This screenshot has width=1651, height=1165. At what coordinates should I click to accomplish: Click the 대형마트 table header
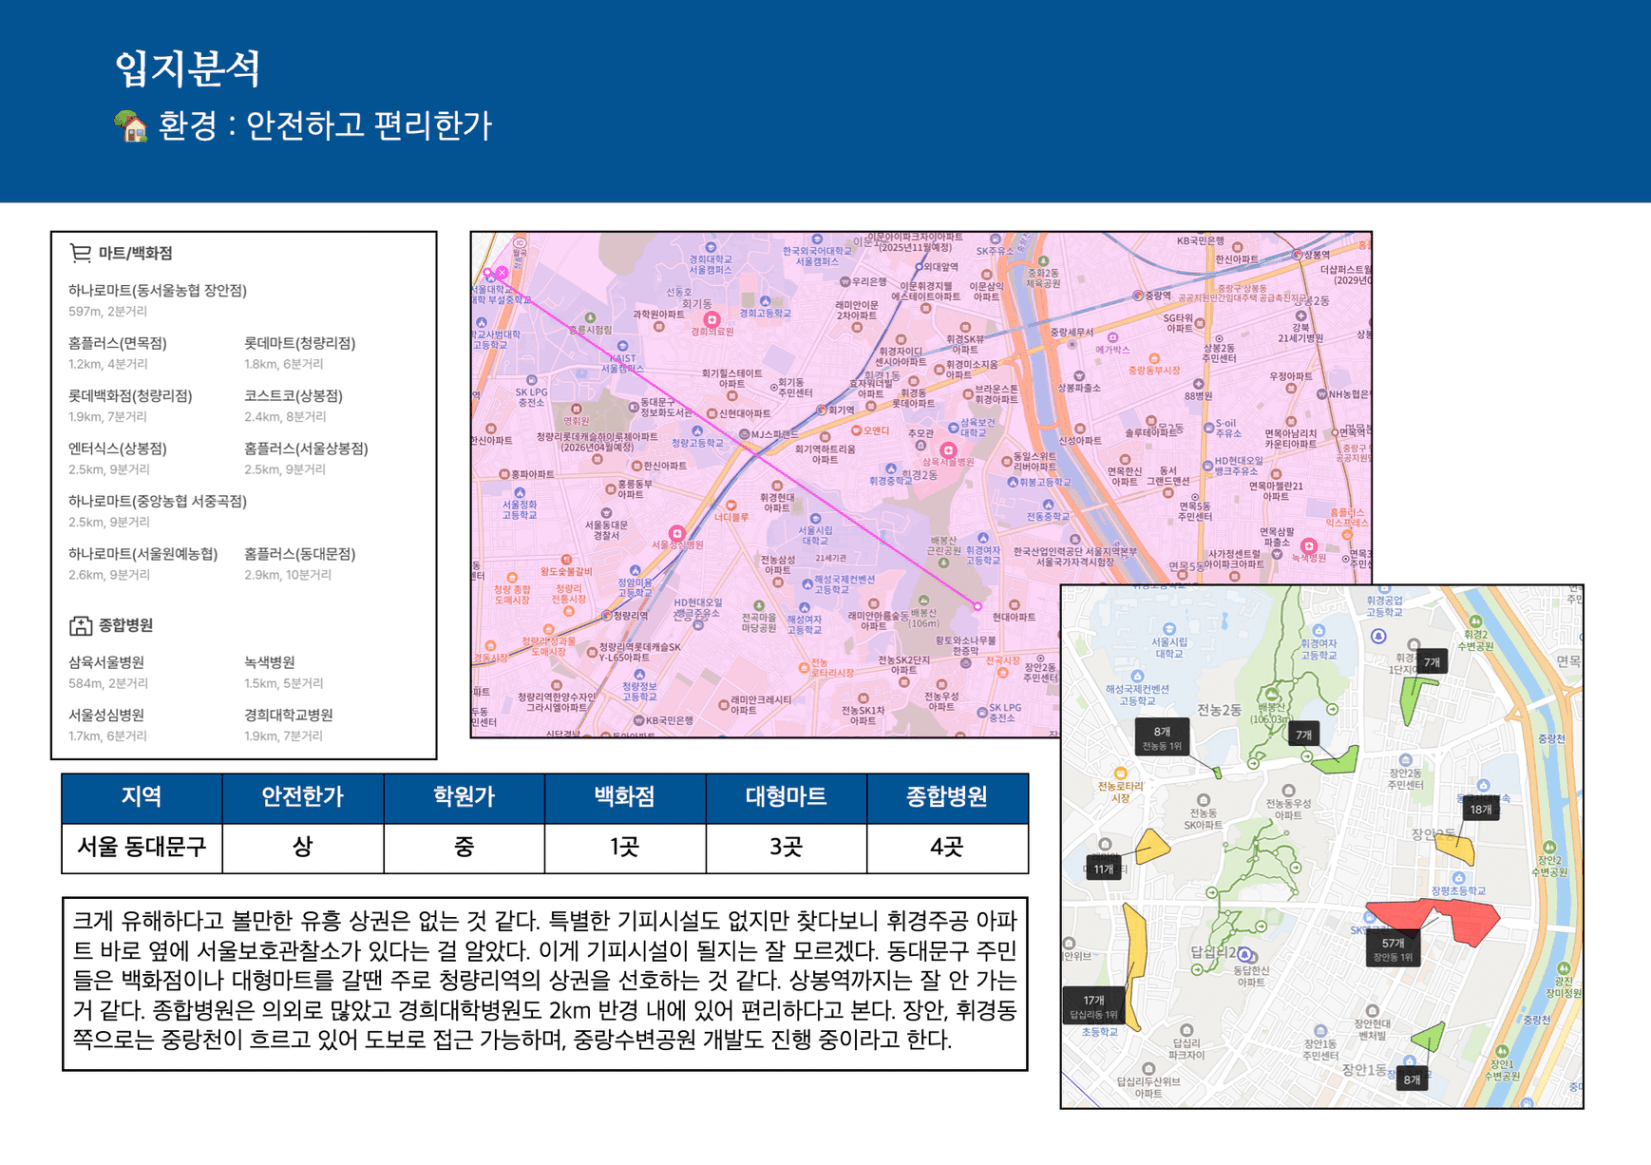click(786, 797)
